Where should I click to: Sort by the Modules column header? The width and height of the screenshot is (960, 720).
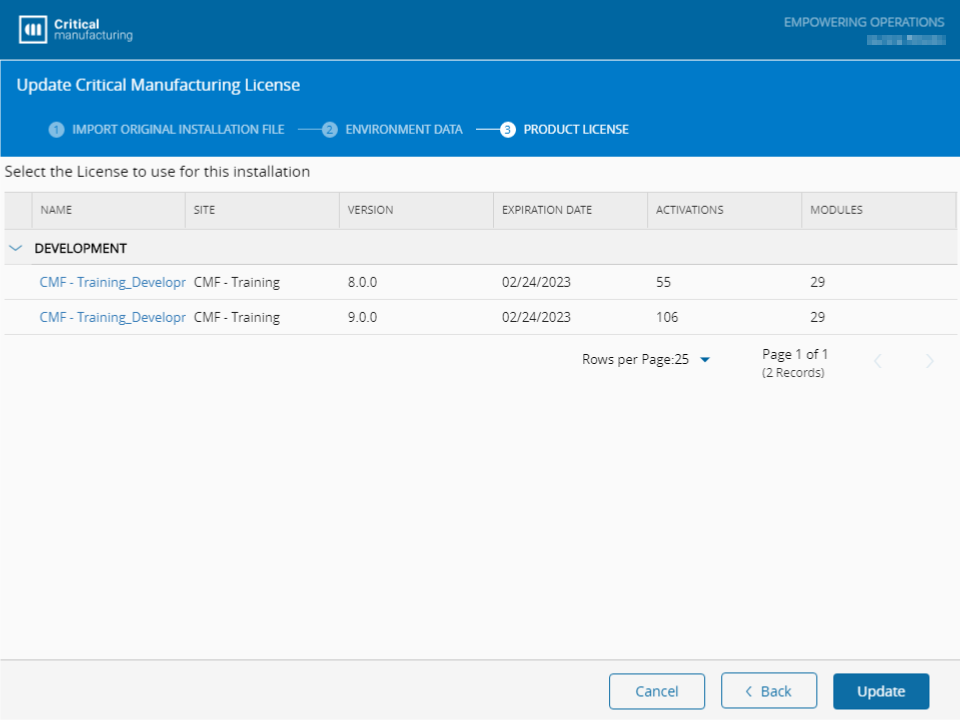pos(836,210)
